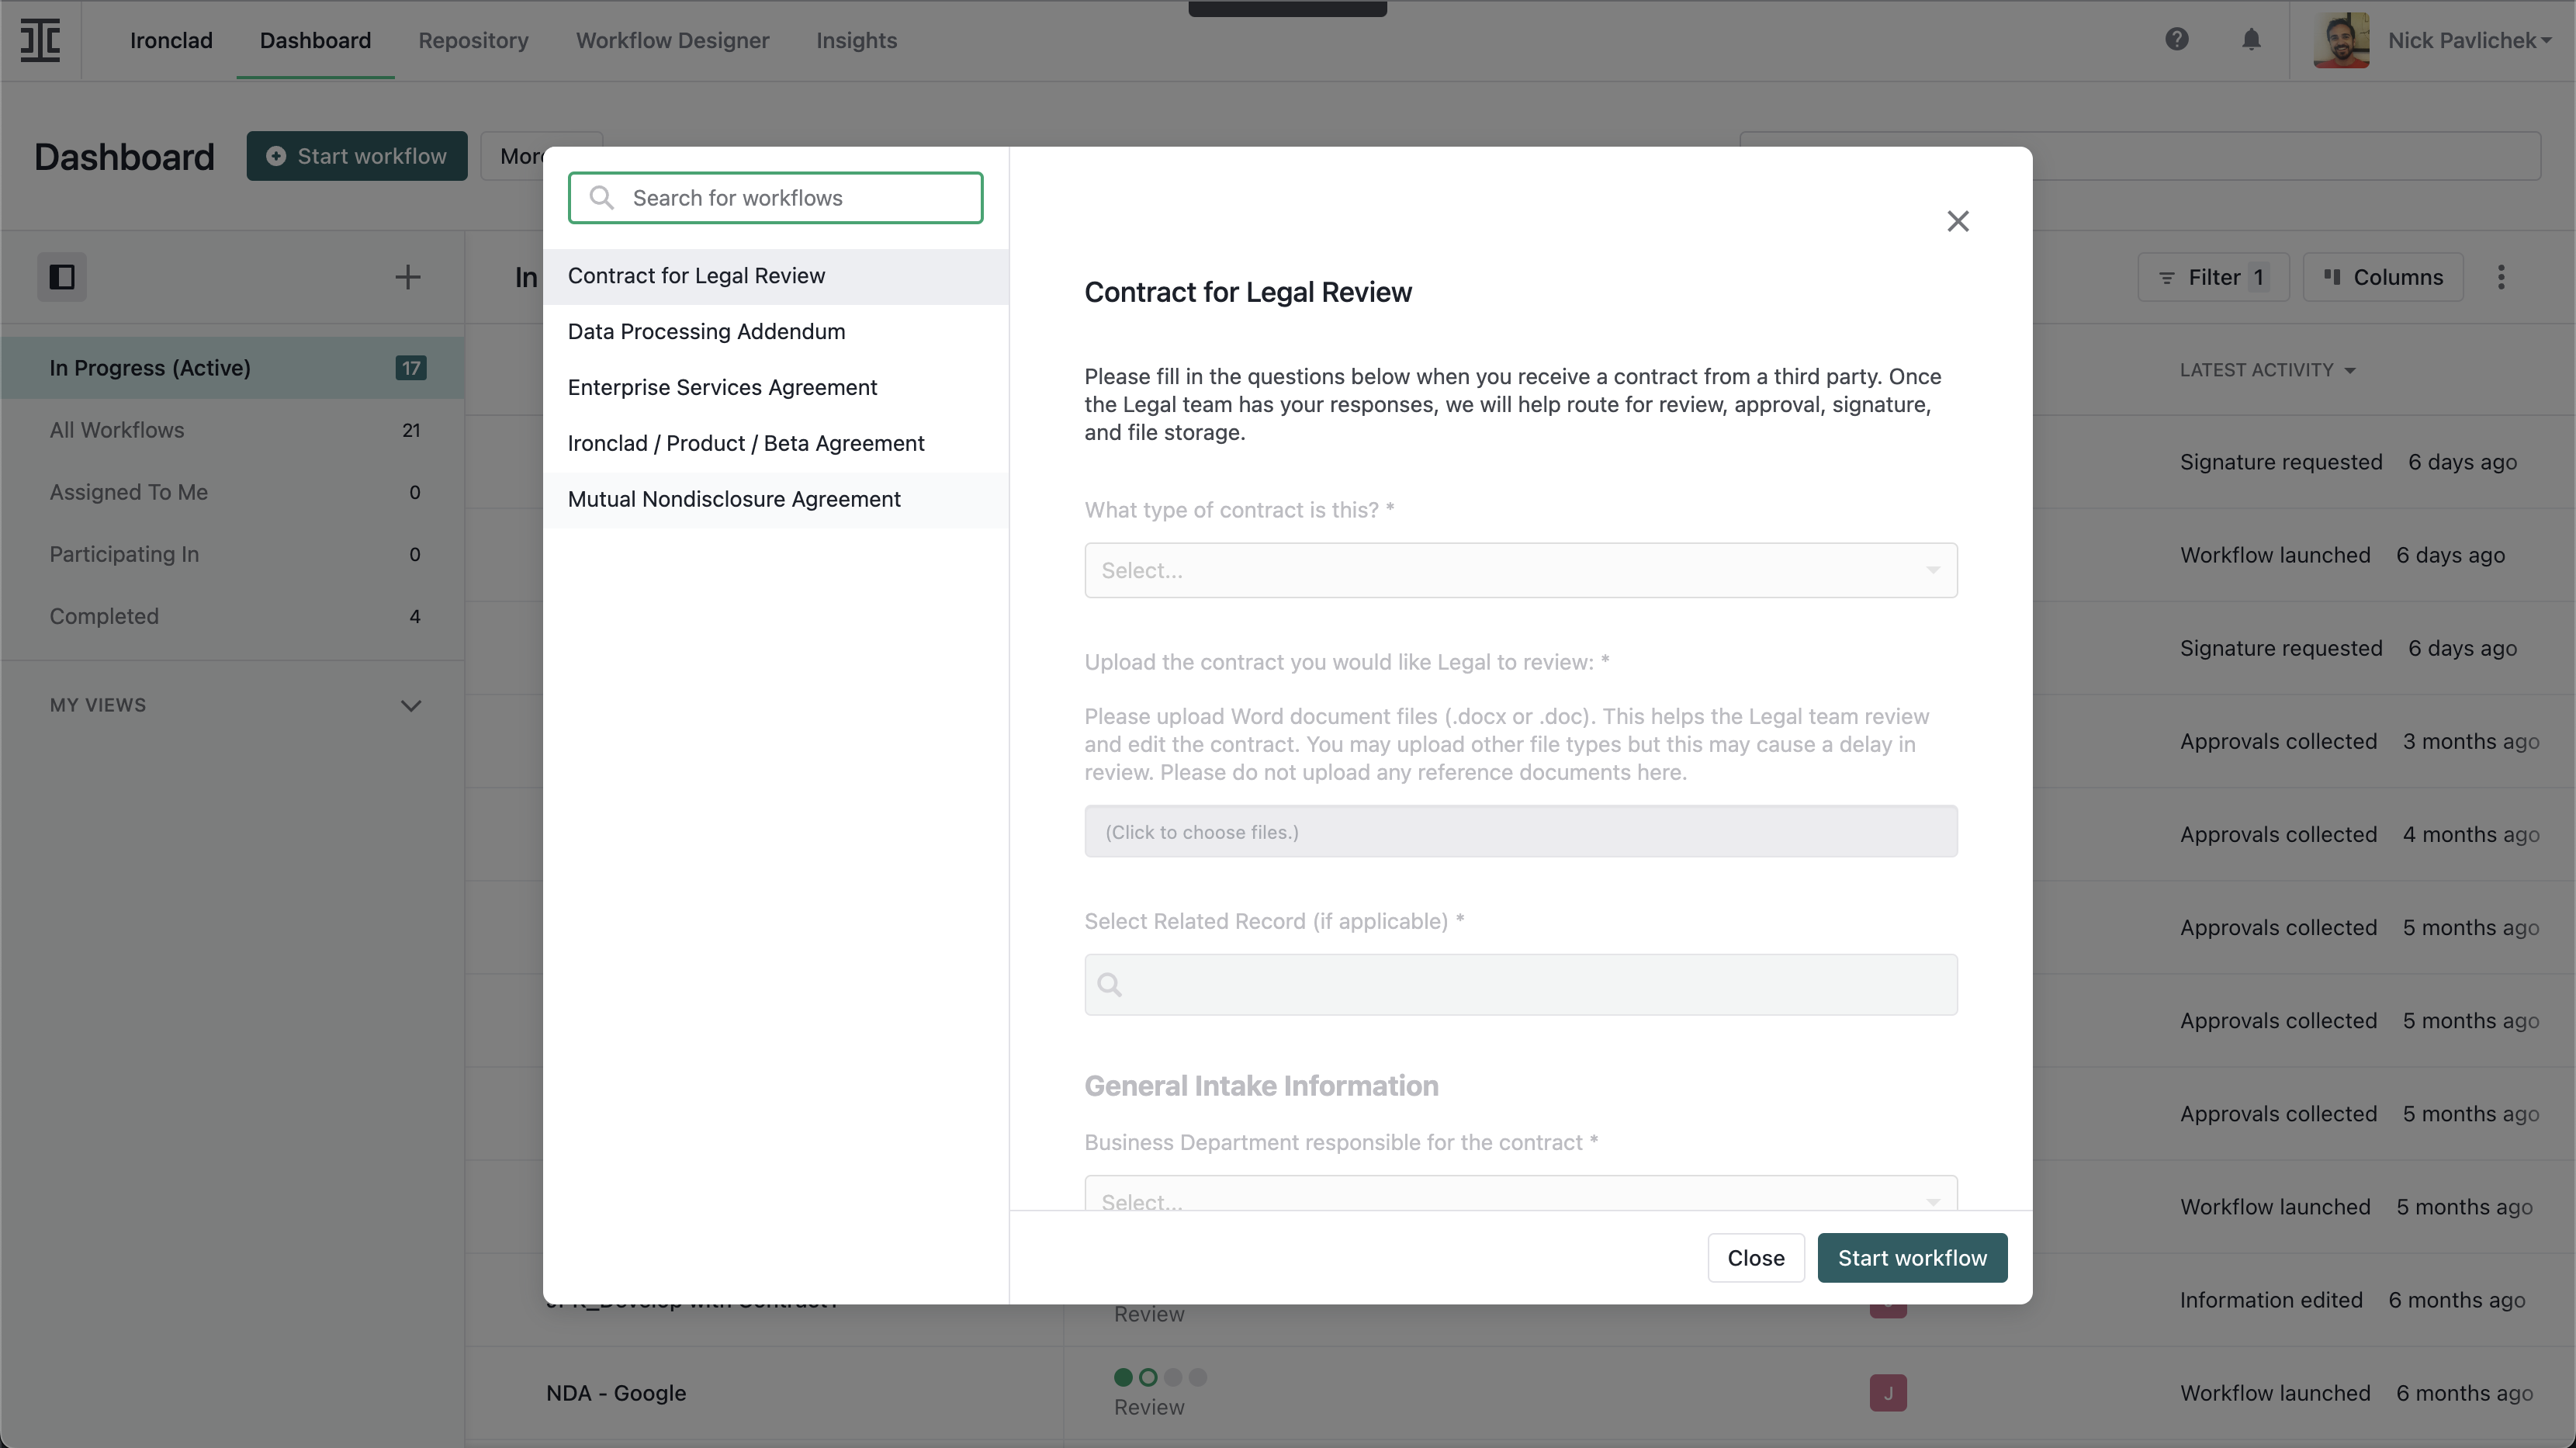This screenshot has height=1448, width=2576.
Task: Click the upload area to choose files
Action: [1519, 831]
